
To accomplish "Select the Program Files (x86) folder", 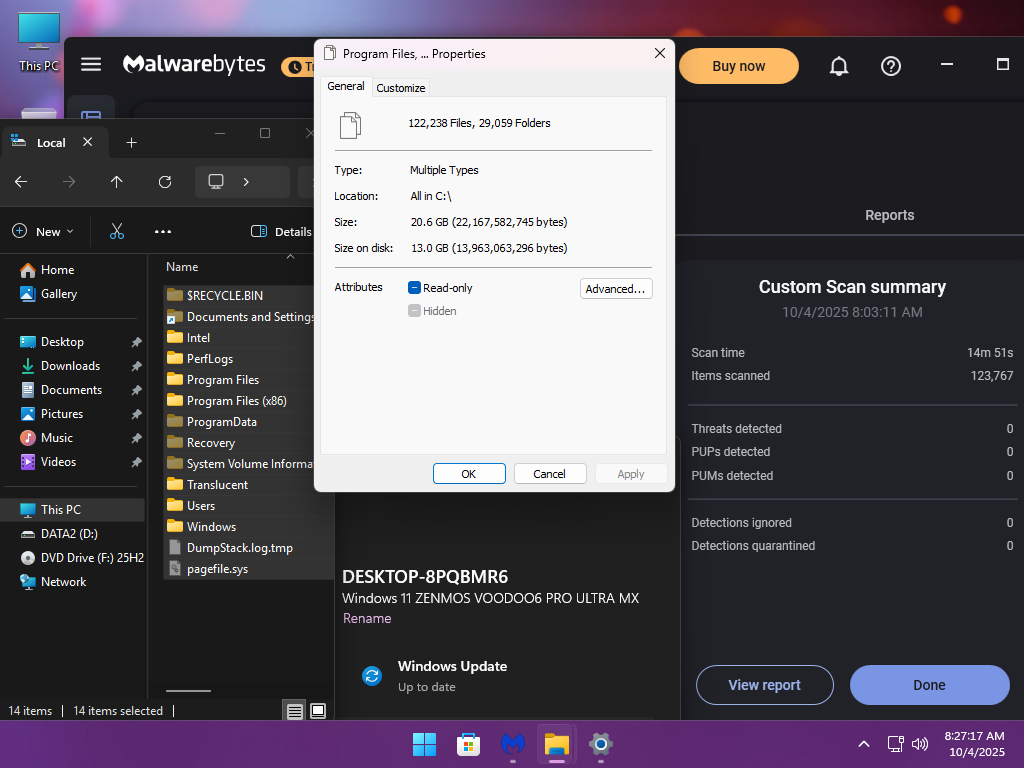I will (236, 400).
